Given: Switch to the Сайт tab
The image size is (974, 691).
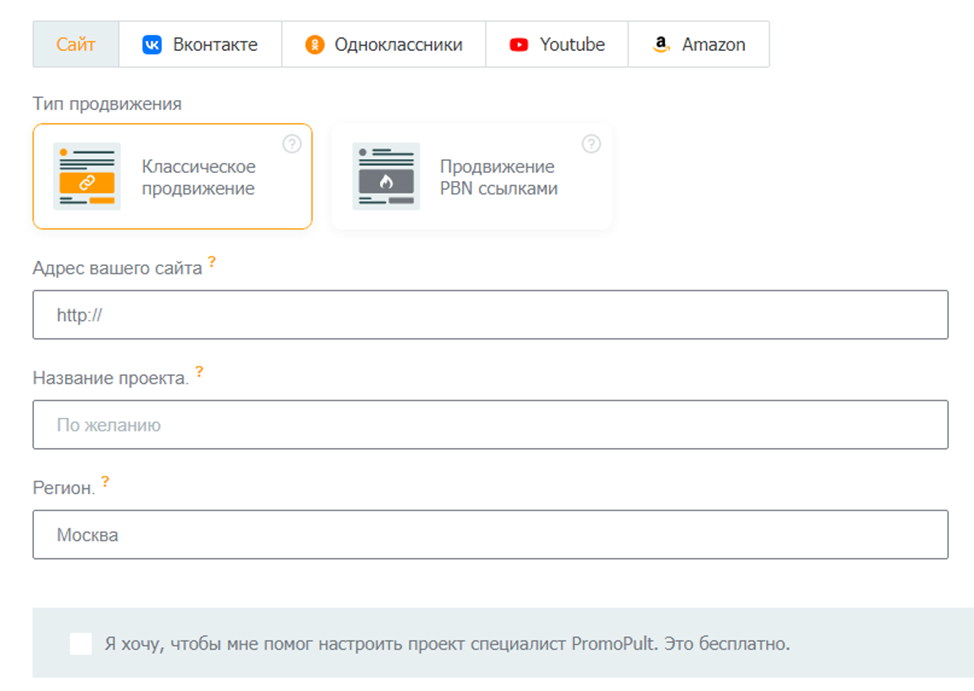Looking at the screenshot, I should point(76,45).
